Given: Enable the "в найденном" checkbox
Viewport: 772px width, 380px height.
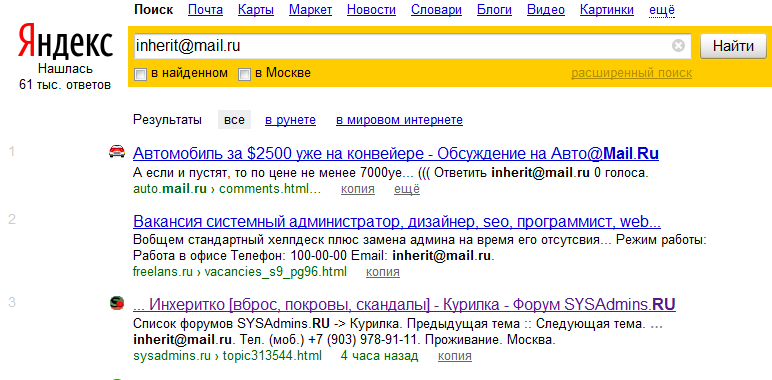Looking at the screenshot, I should coord(140,74).
